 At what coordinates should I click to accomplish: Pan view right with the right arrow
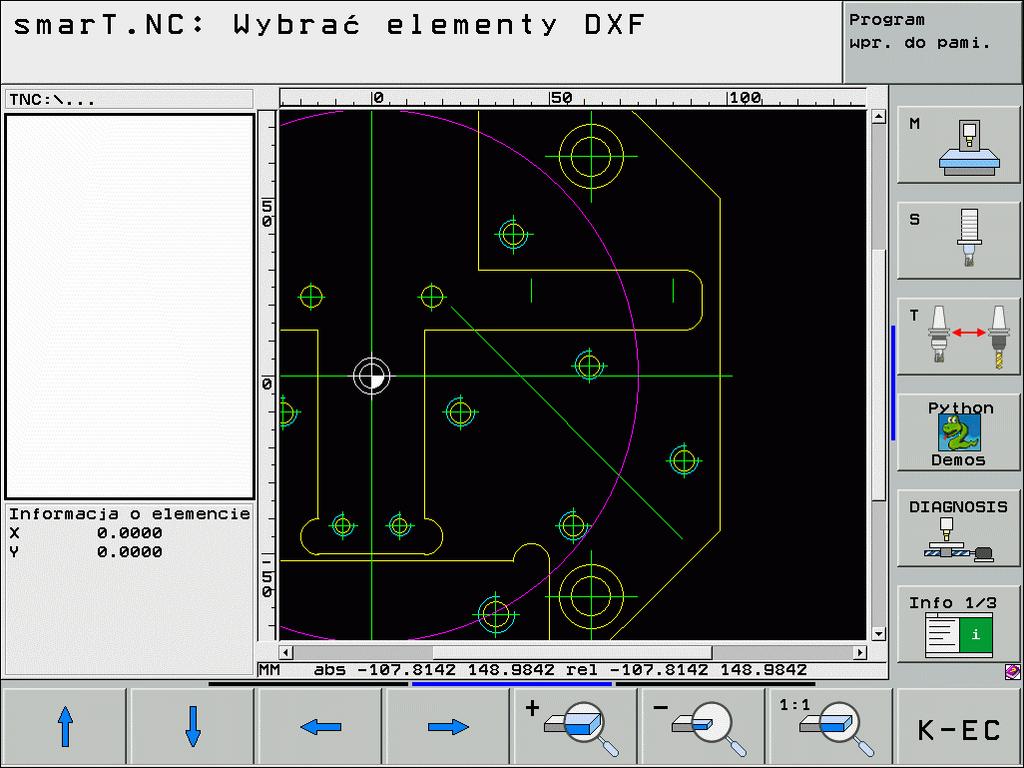448,728
